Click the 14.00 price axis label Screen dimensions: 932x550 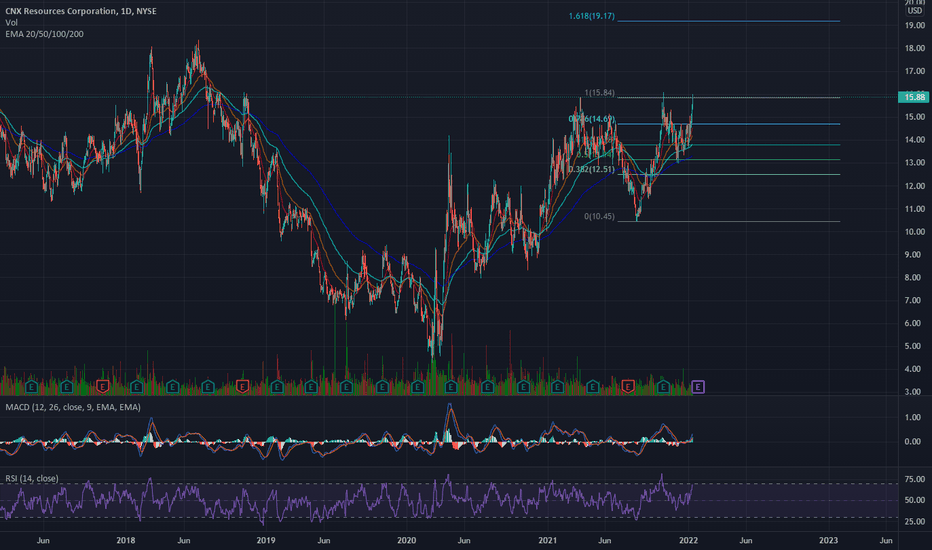(915, 140)
